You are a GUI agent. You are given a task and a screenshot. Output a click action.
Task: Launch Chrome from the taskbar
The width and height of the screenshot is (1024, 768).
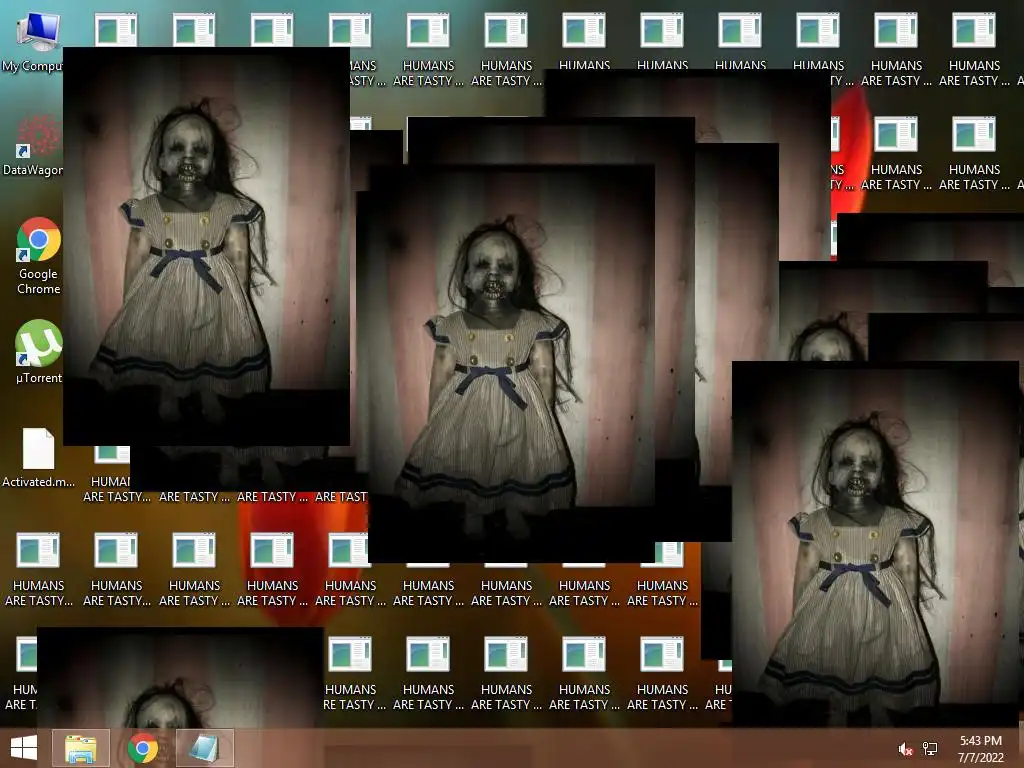point(142,748)
